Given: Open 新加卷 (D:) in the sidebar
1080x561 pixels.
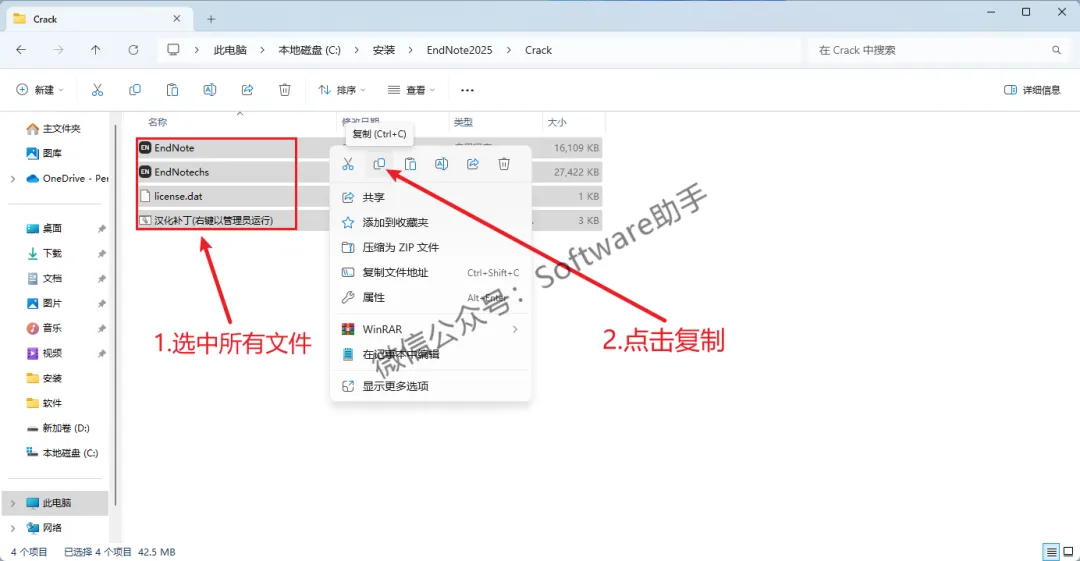Looking at the screenshot, I should 58,428.
